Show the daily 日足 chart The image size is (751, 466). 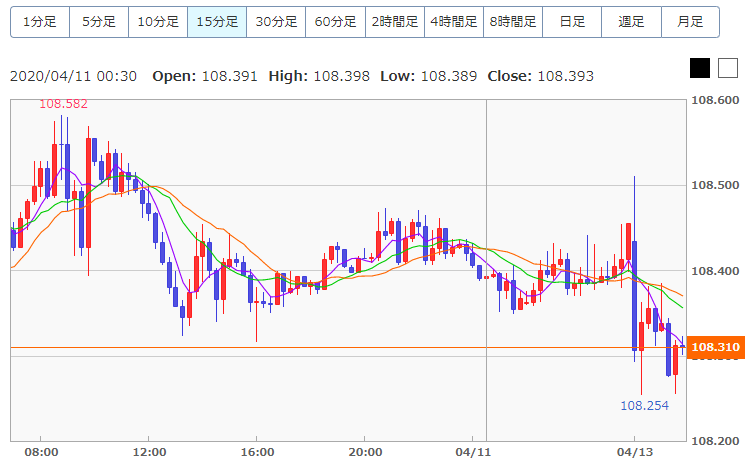point(572,21)
